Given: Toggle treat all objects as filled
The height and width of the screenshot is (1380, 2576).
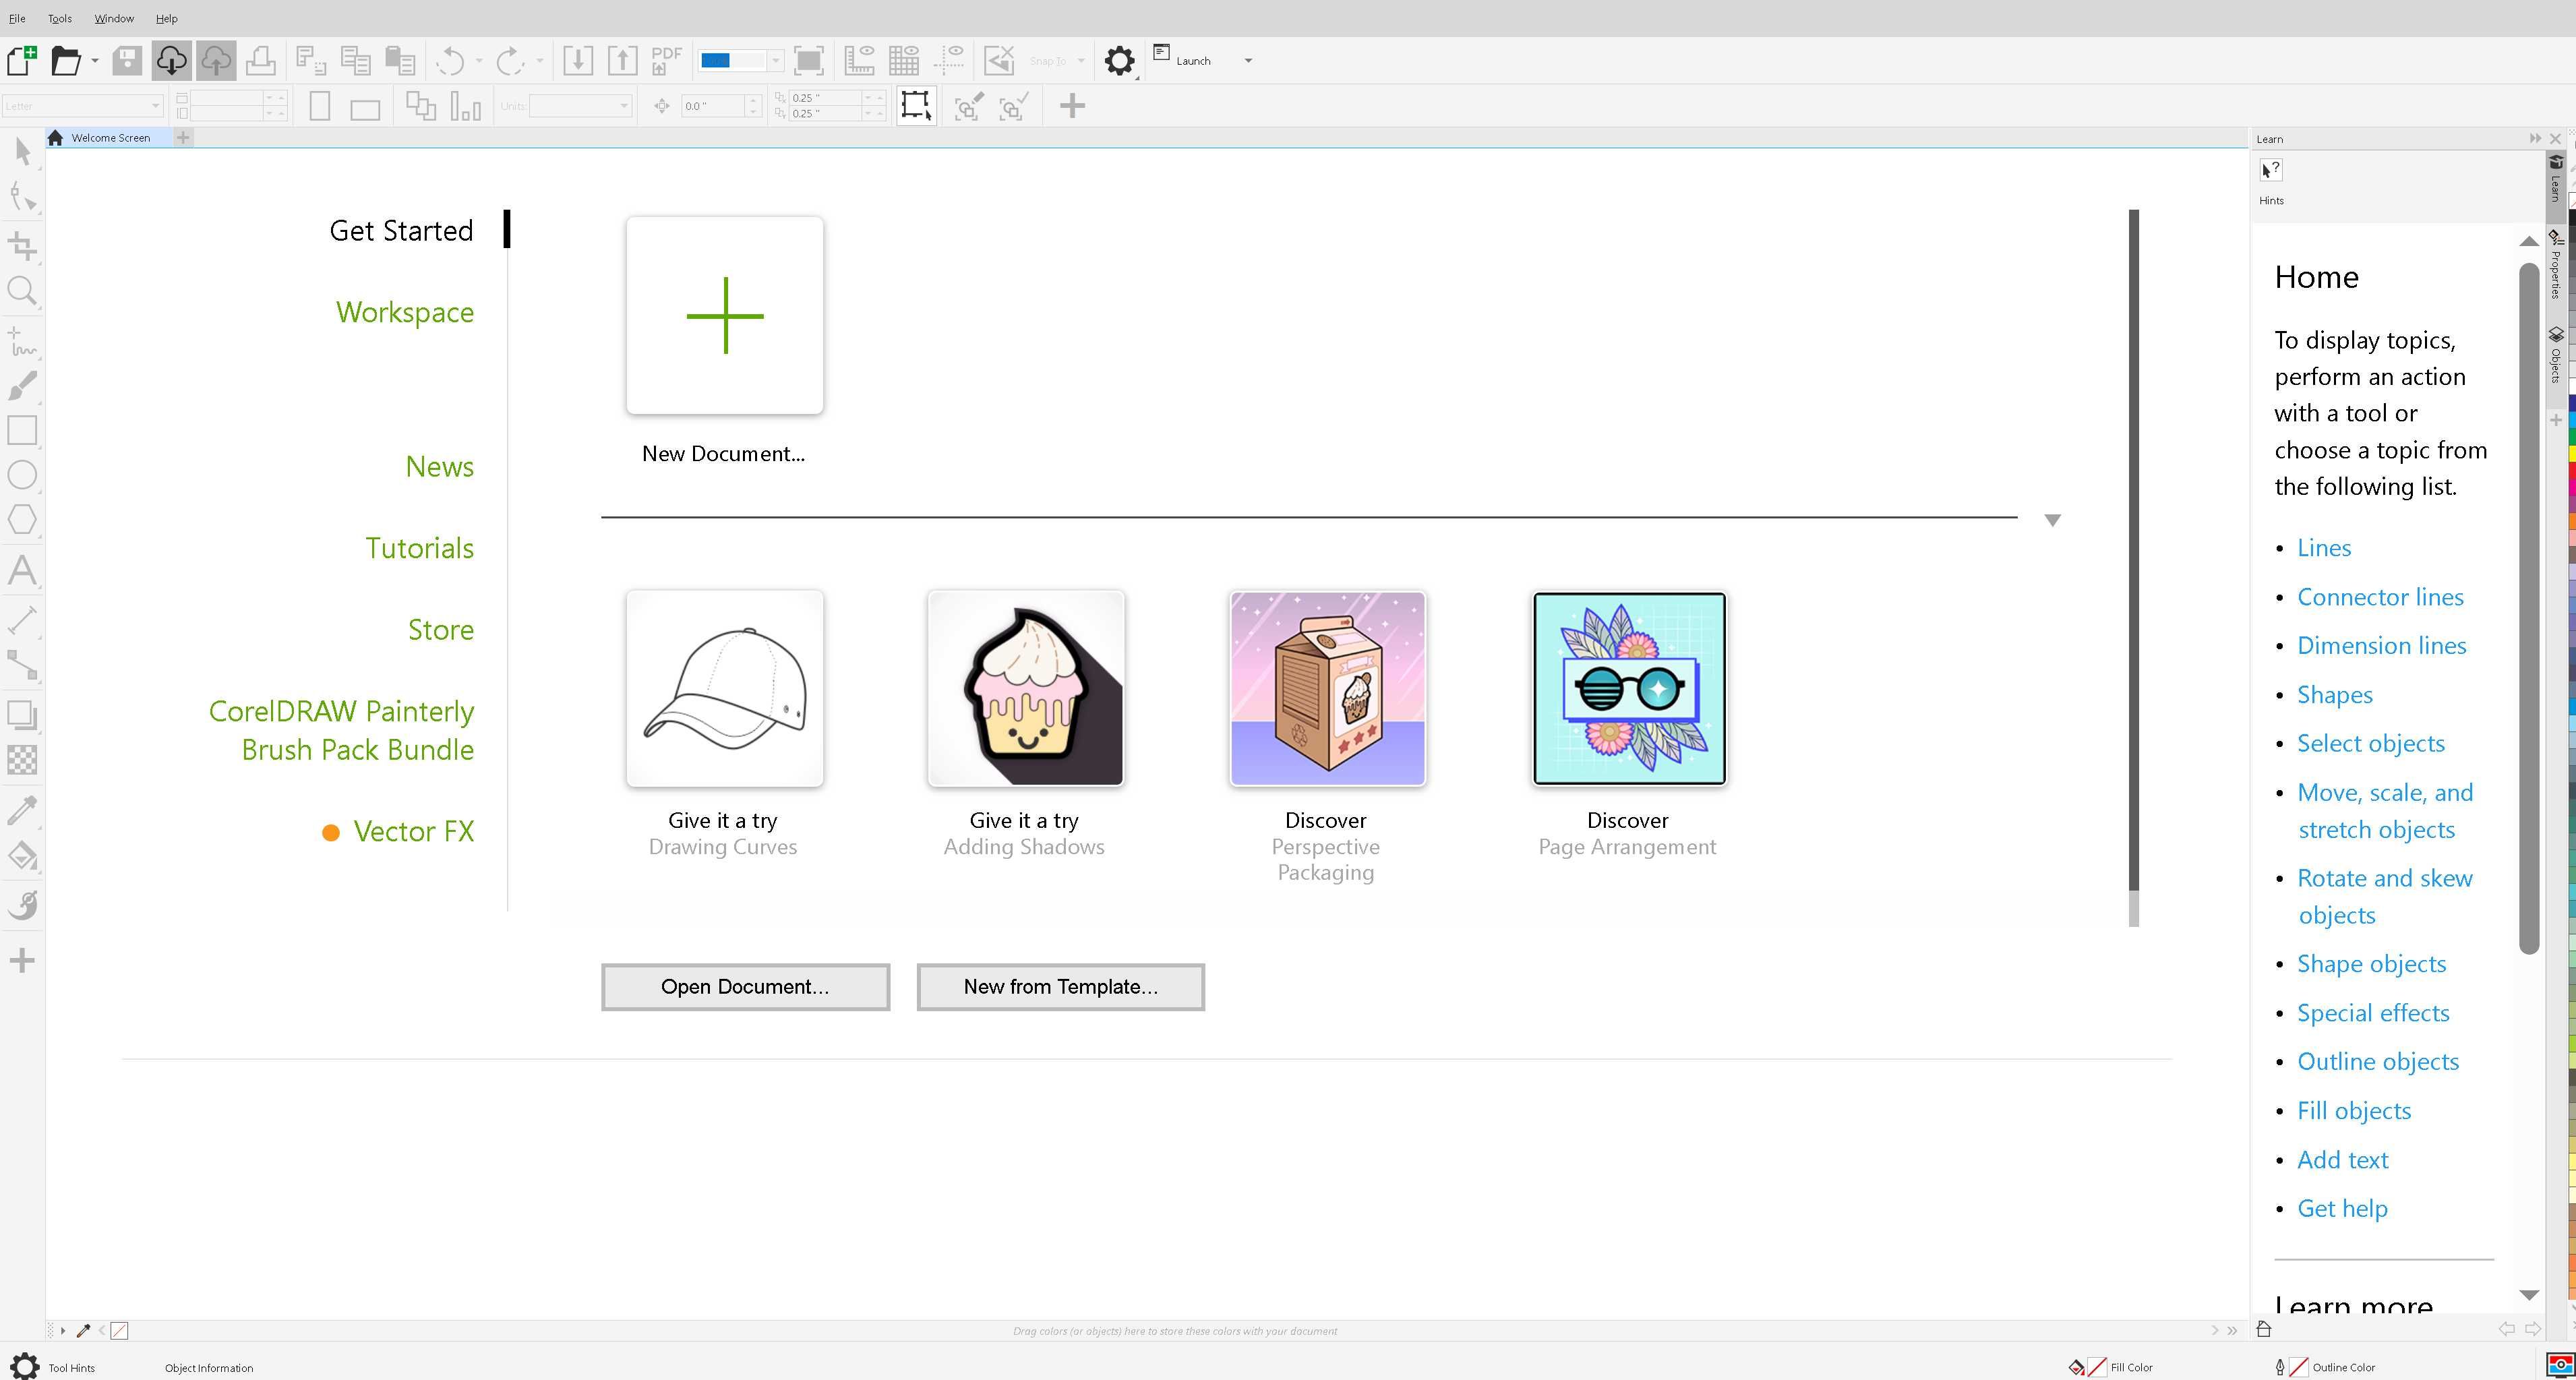Looking at the screenshot, I should coord(915,105).
